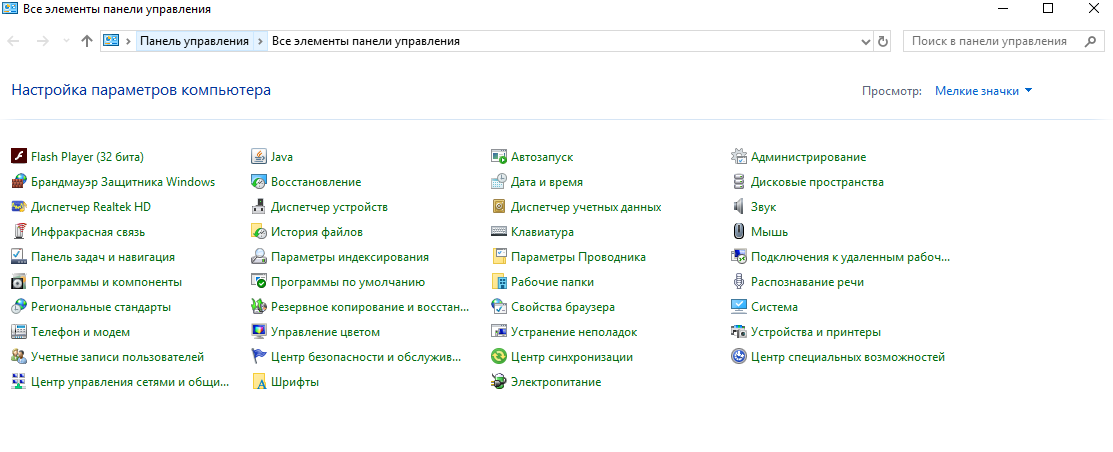Open the Устранение неполадок link
1113x452 pixels.
pos(574,332)
